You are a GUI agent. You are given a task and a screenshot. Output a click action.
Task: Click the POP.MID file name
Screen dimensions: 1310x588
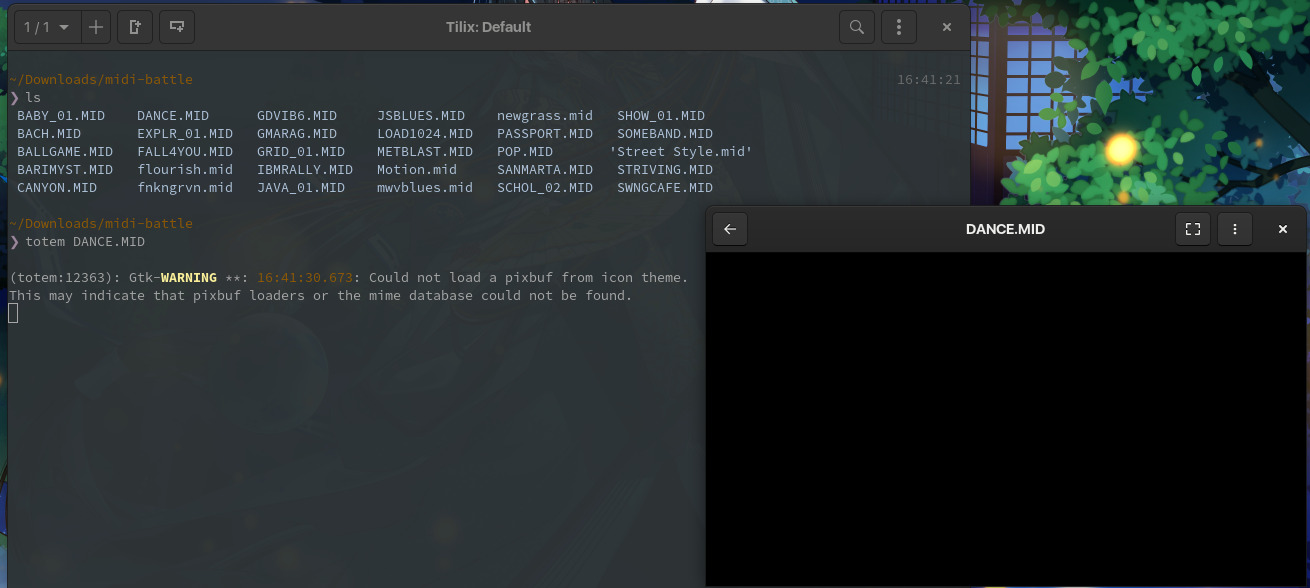pyautogui.click(x=525, y=152)
